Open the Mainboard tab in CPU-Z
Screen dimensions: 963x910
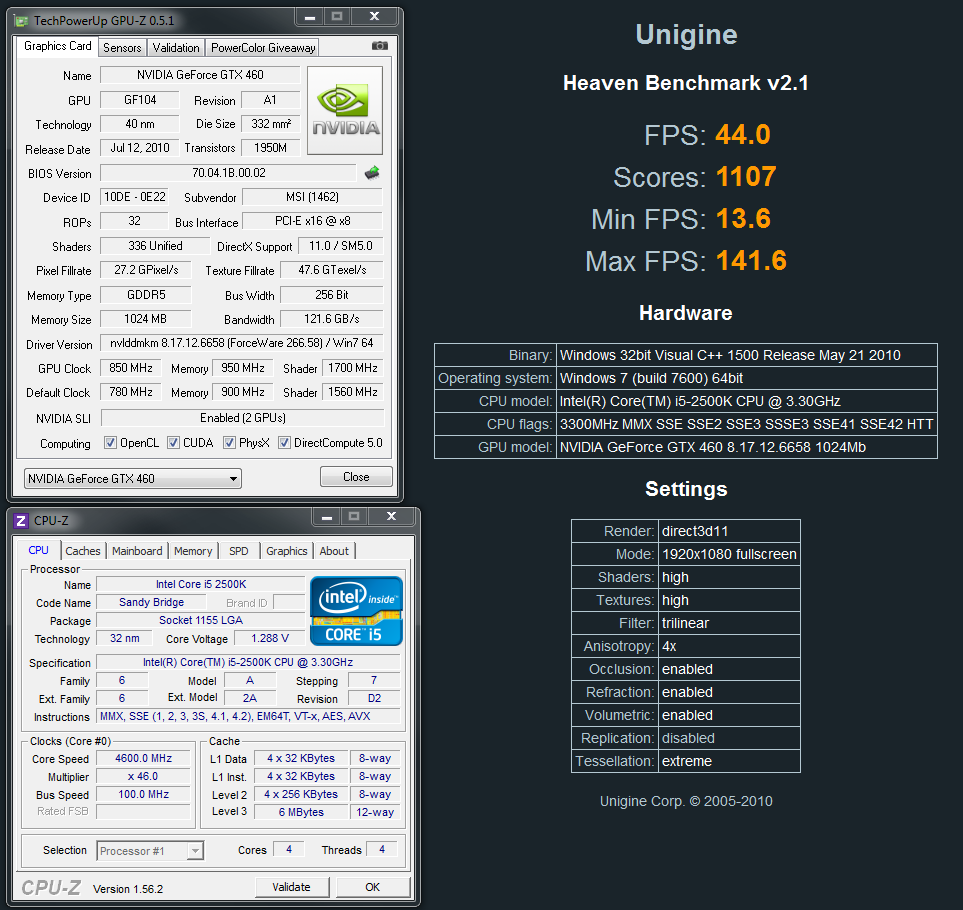[137, 551]
